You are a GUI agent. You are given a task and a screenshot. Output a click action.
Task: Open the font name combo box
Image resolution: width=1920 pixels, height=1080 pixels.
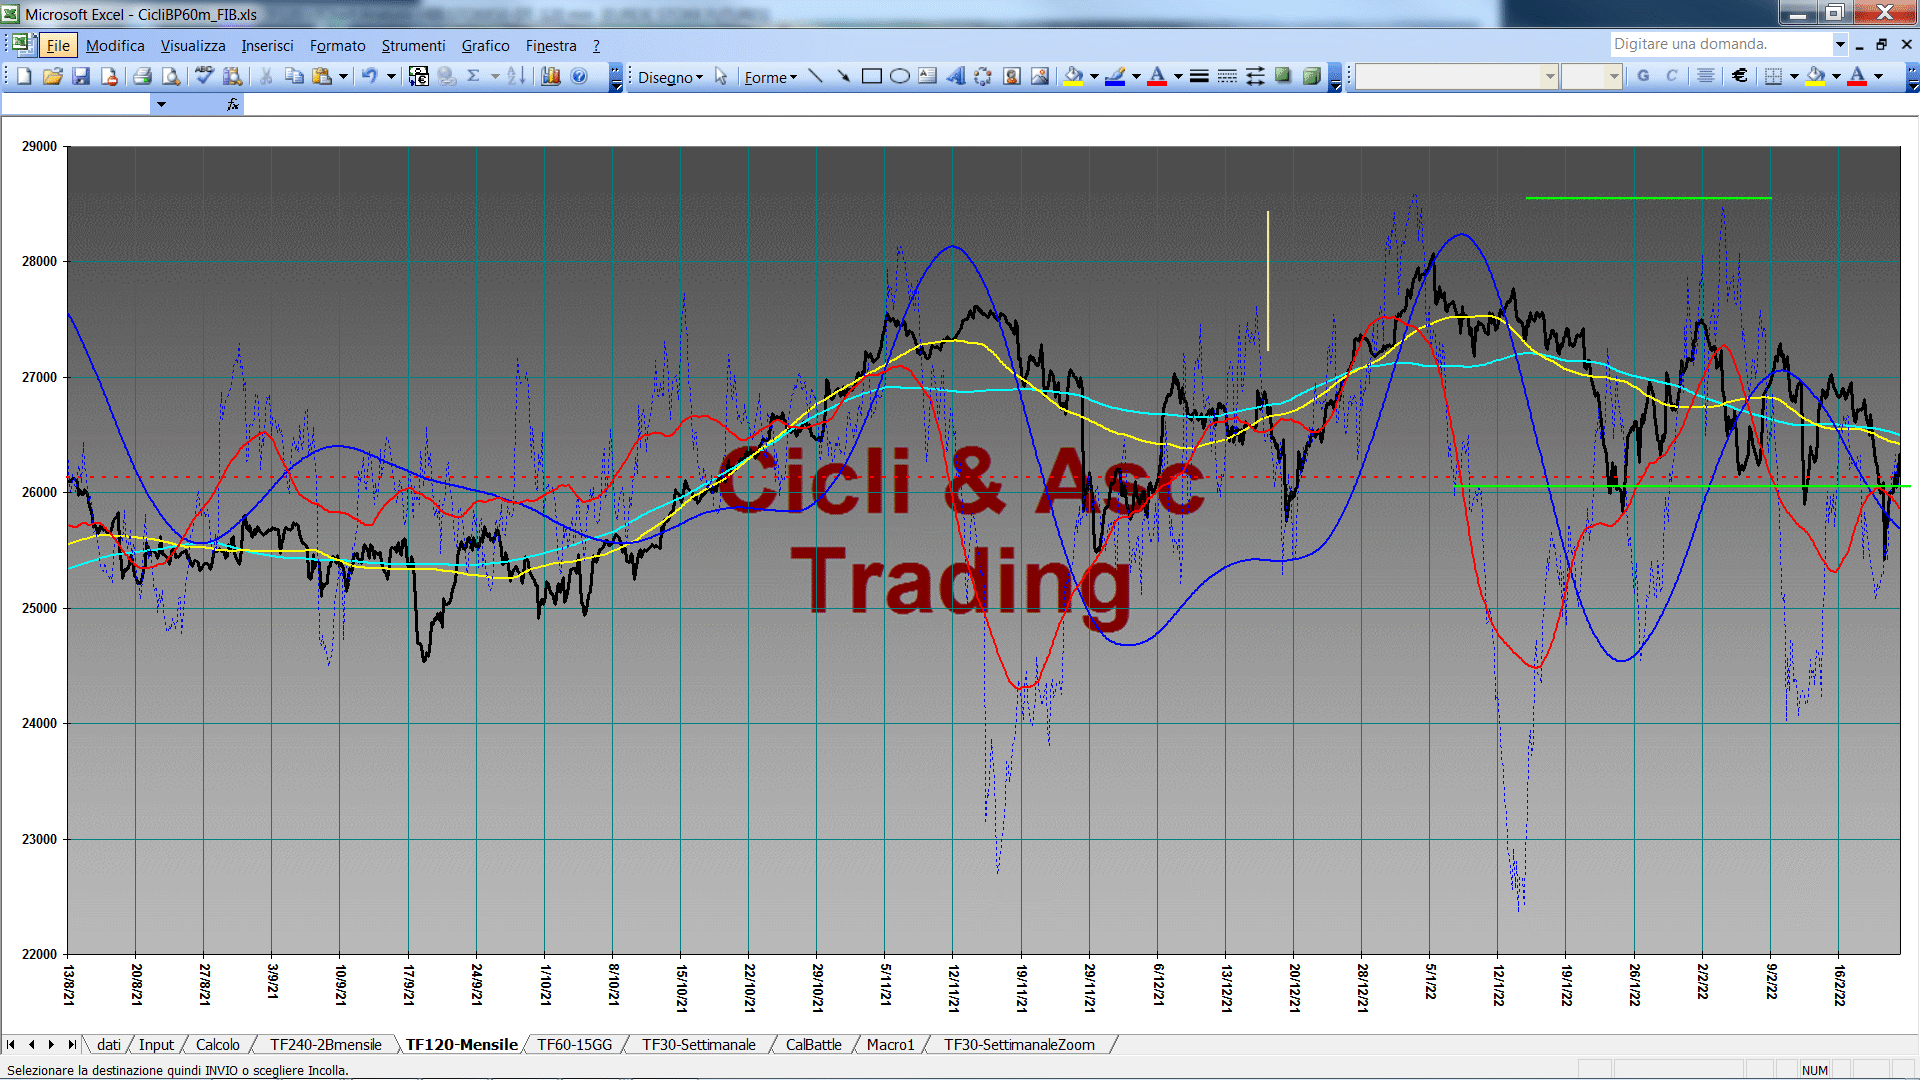pyautogui.click(x=1456, y=76)
